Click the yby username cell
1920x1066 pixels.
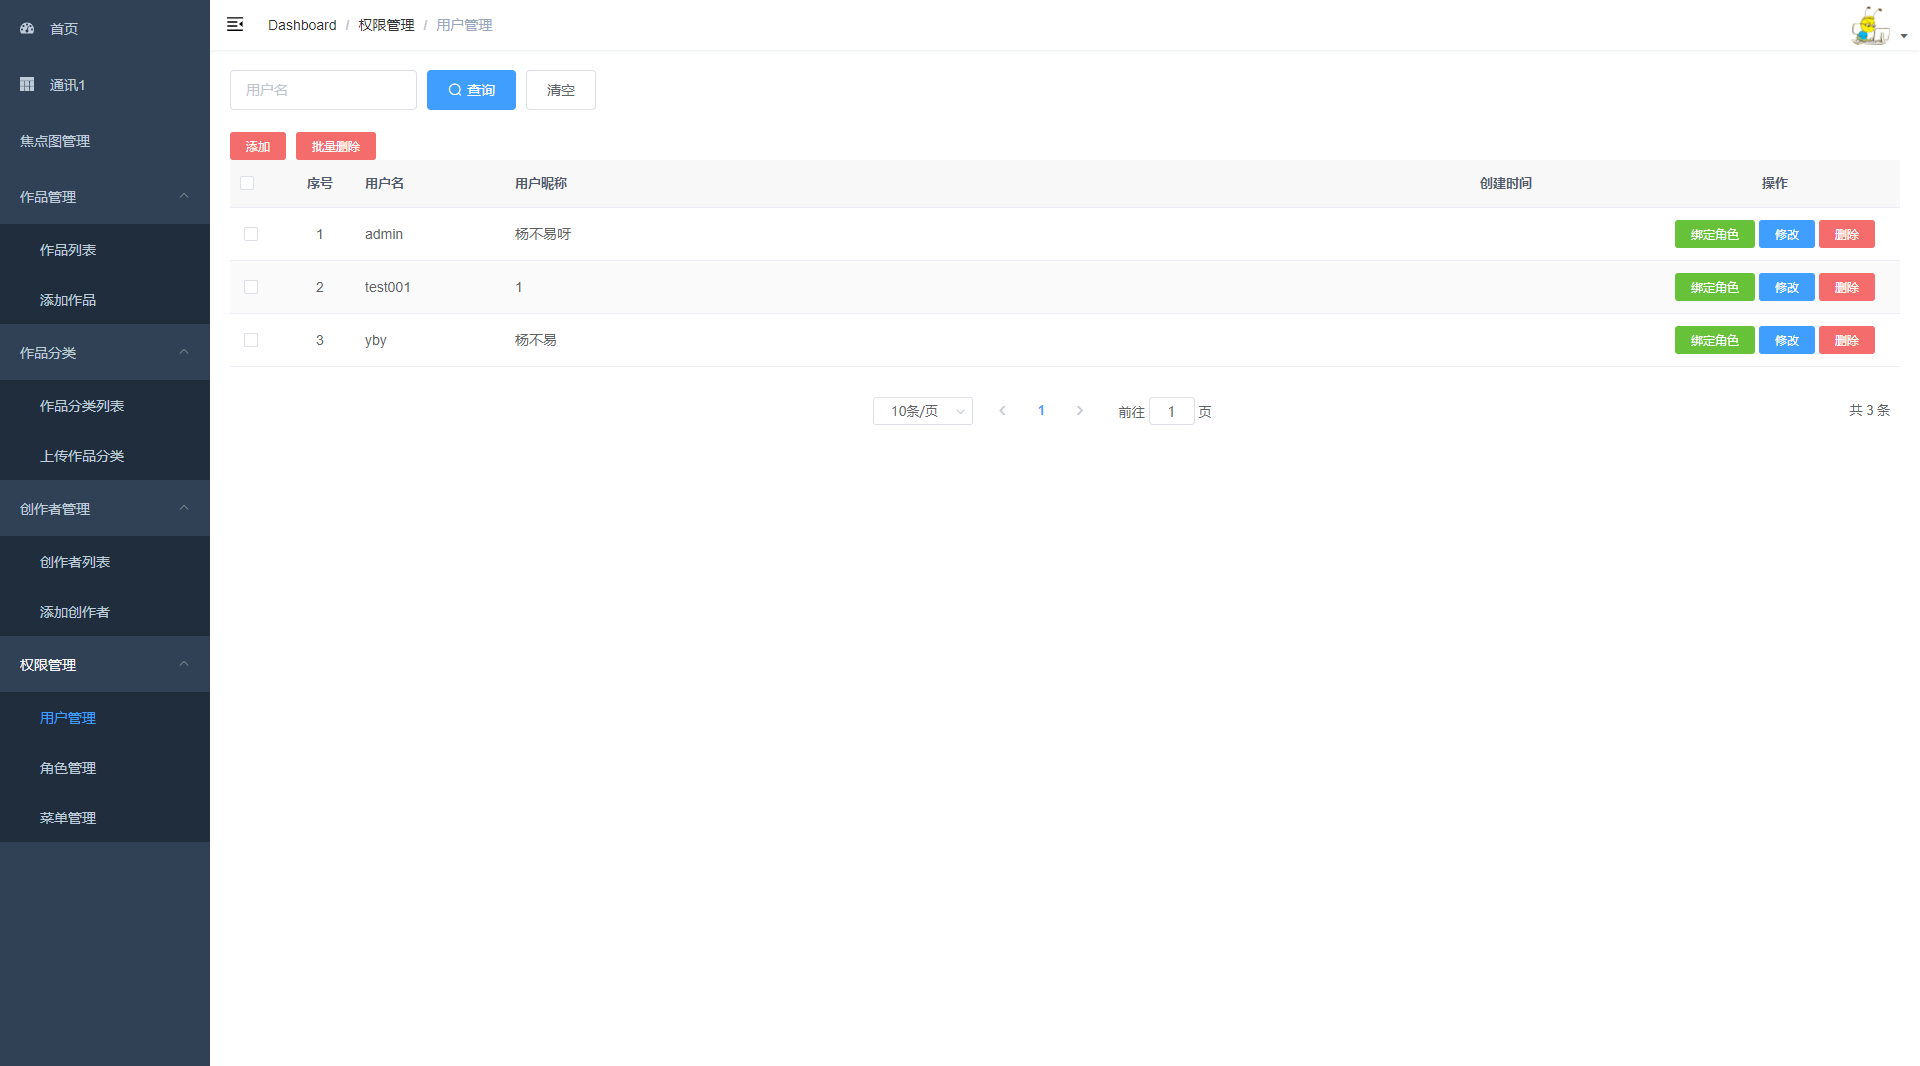376,340
